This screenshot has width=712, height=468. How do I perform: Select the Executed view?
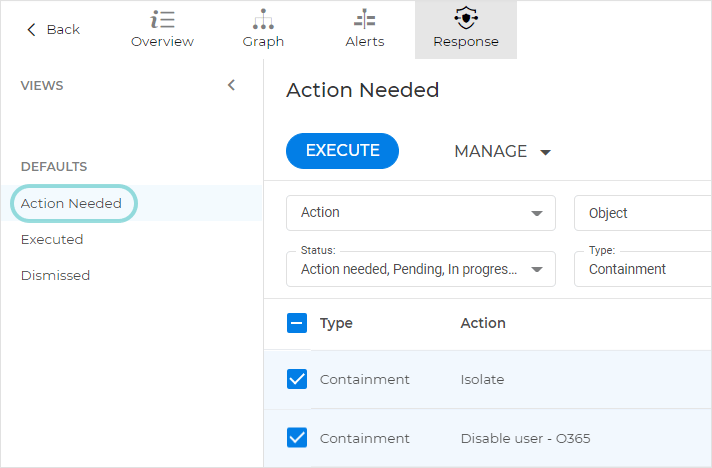coord(52,239)
